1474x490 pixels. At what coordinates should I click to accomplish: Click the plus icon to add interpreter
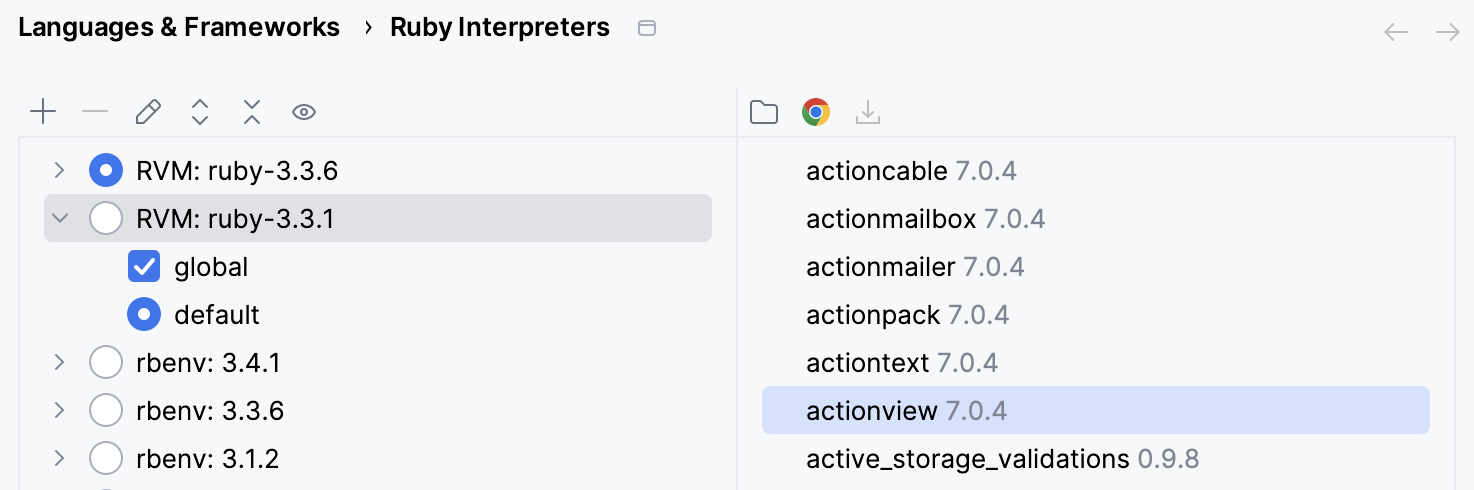click(x=43, y=112)
